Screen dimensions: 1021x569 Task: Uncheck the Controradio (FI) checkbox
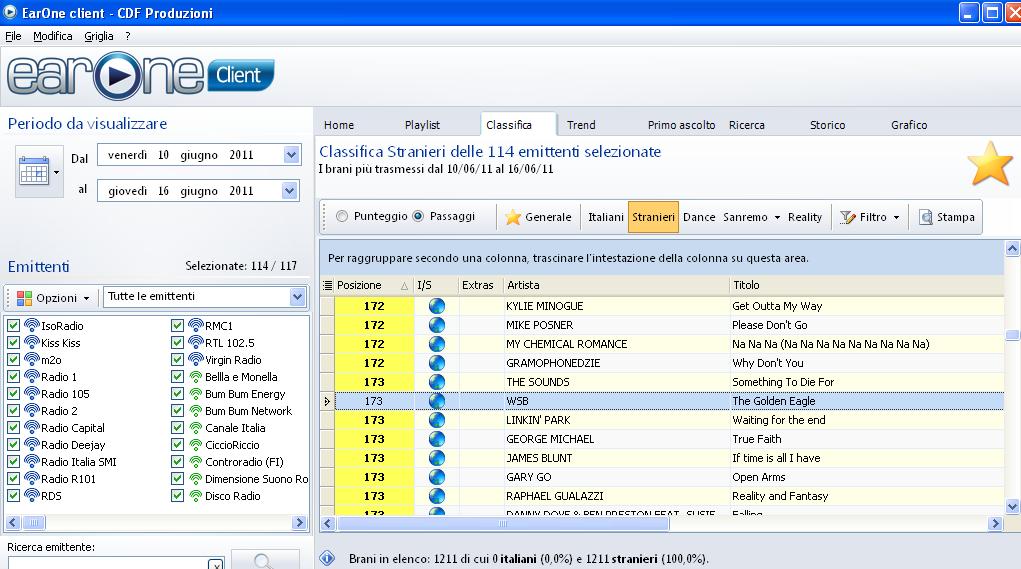177,461
